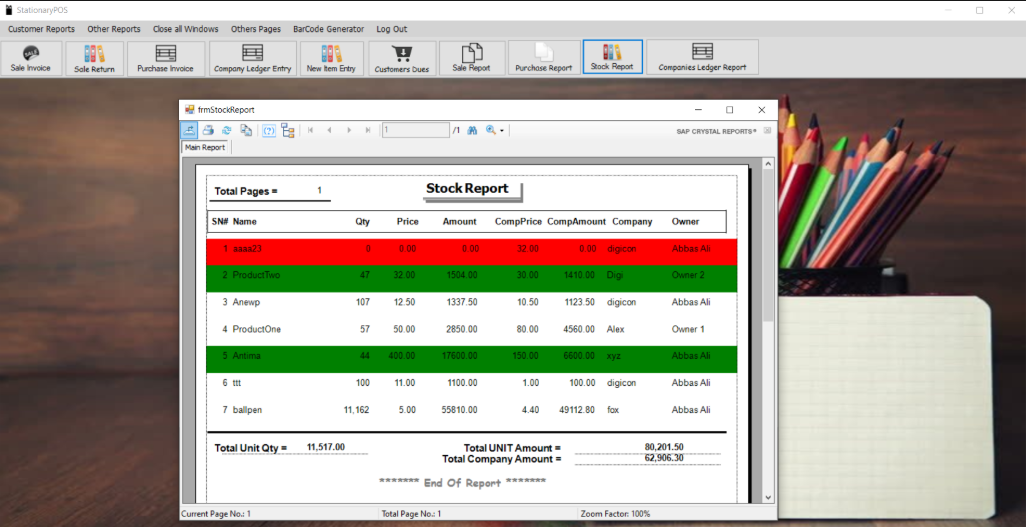The image size is (1026, 527).
Task: Open the Customer Reports menu
Action: point(41,29)
